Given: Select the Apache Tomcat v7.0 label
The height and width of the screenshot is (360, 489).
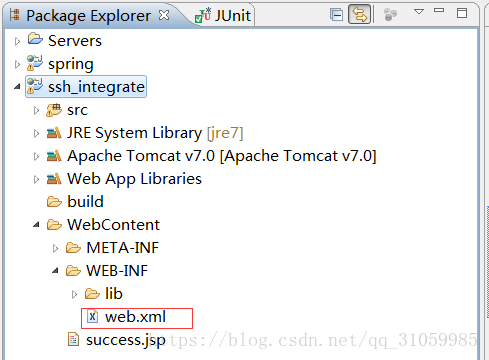Looking at the screenshot, I should (x=222, y=156).
